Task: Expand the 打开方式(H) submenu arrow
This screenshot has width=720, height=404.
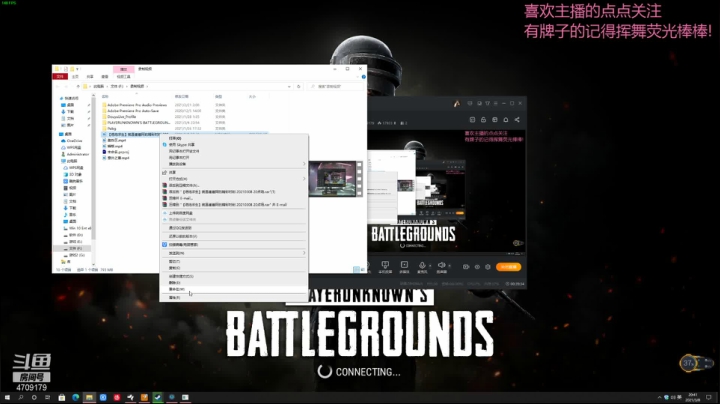Action: [304, 179]
